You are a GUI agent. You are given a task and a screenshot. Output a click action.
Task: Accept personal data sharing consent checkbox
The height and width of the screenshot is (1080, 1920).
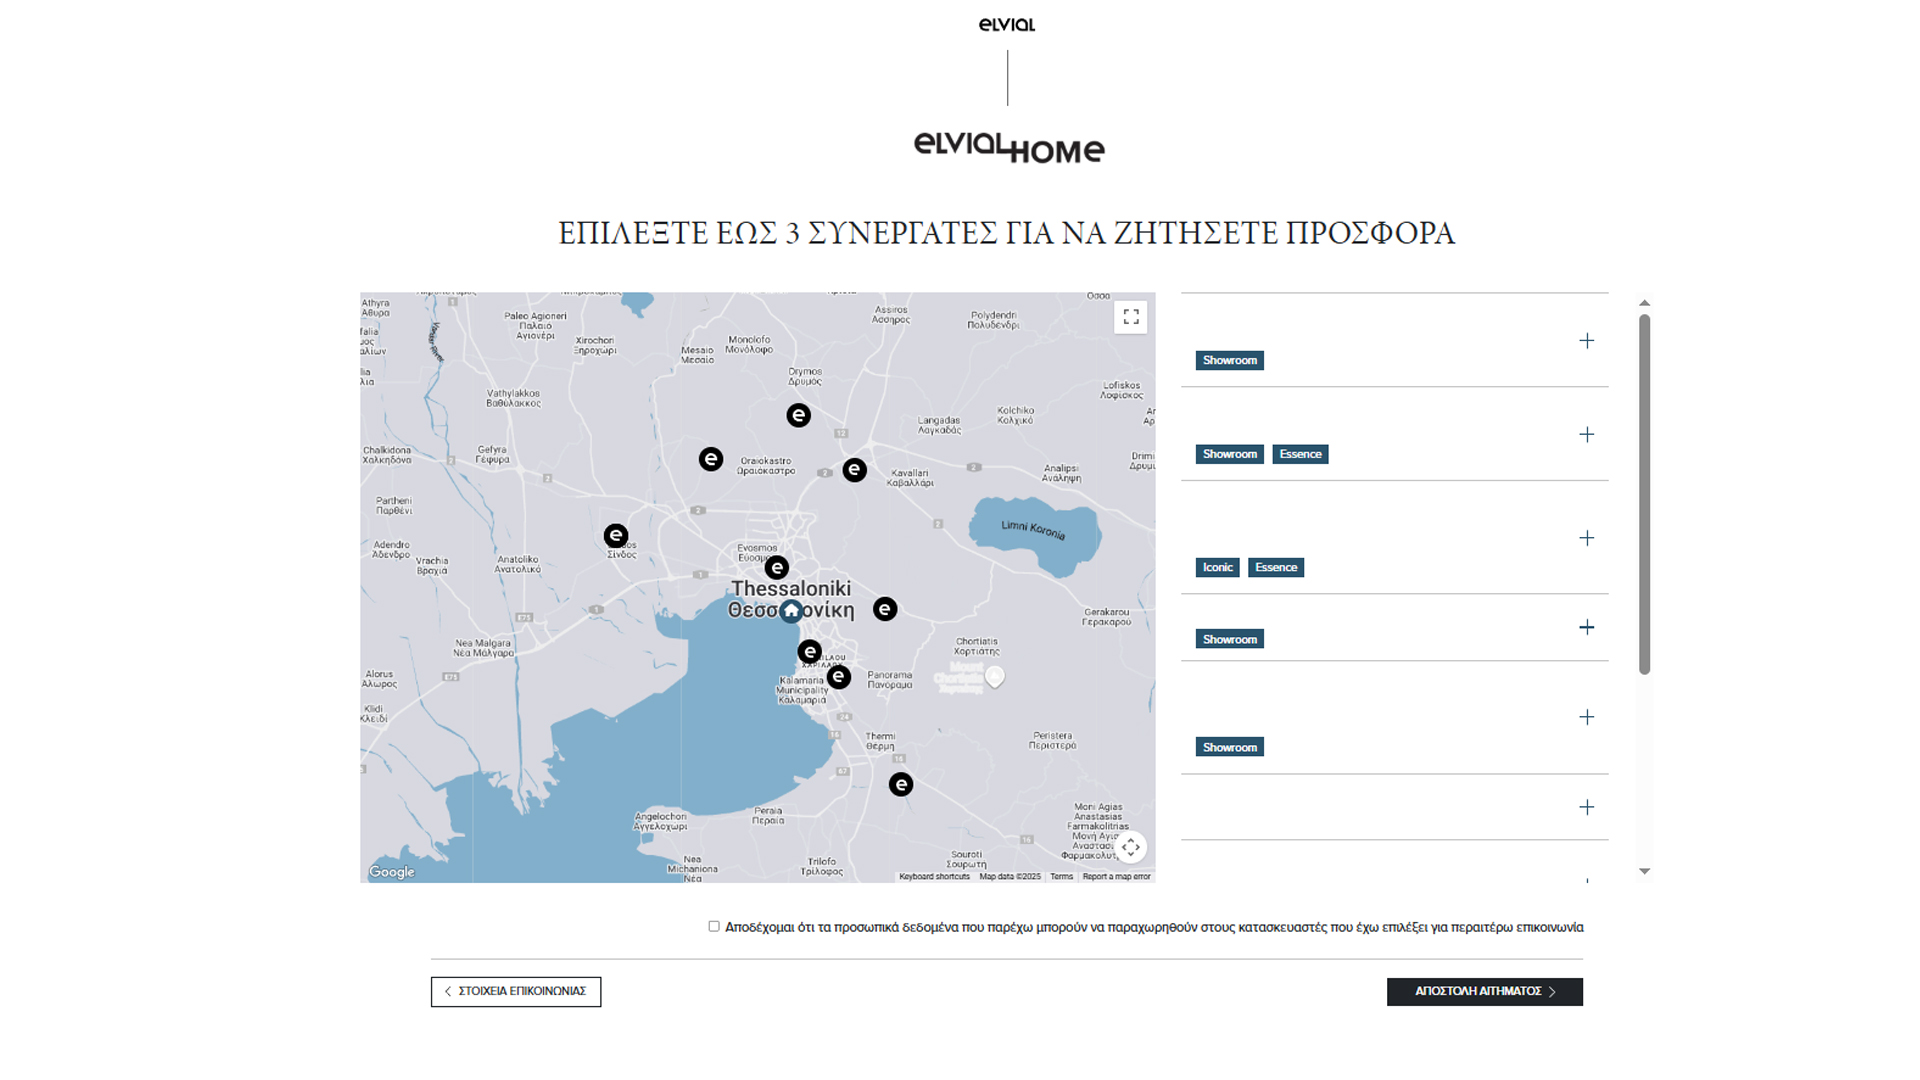714,927
